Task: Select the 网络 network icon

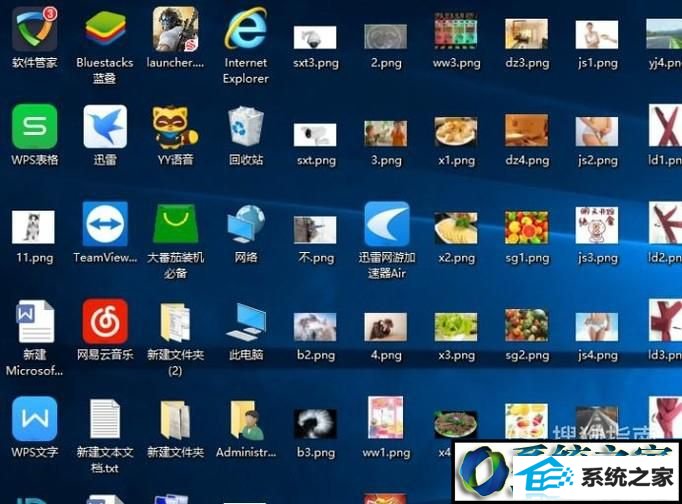Action: tap(246, 224)
